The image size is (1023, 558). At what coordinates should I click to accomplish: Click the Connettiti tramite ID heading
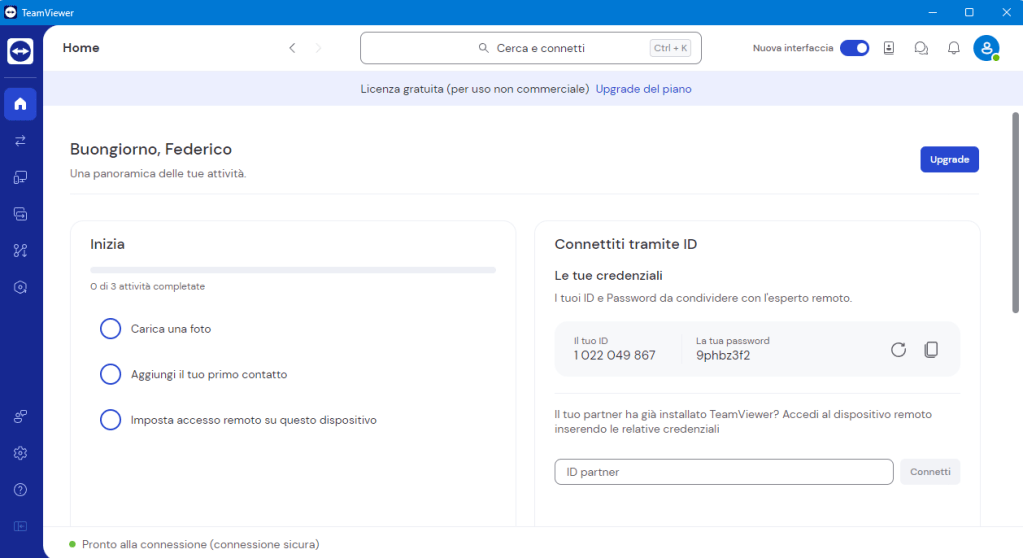[626, 244]
